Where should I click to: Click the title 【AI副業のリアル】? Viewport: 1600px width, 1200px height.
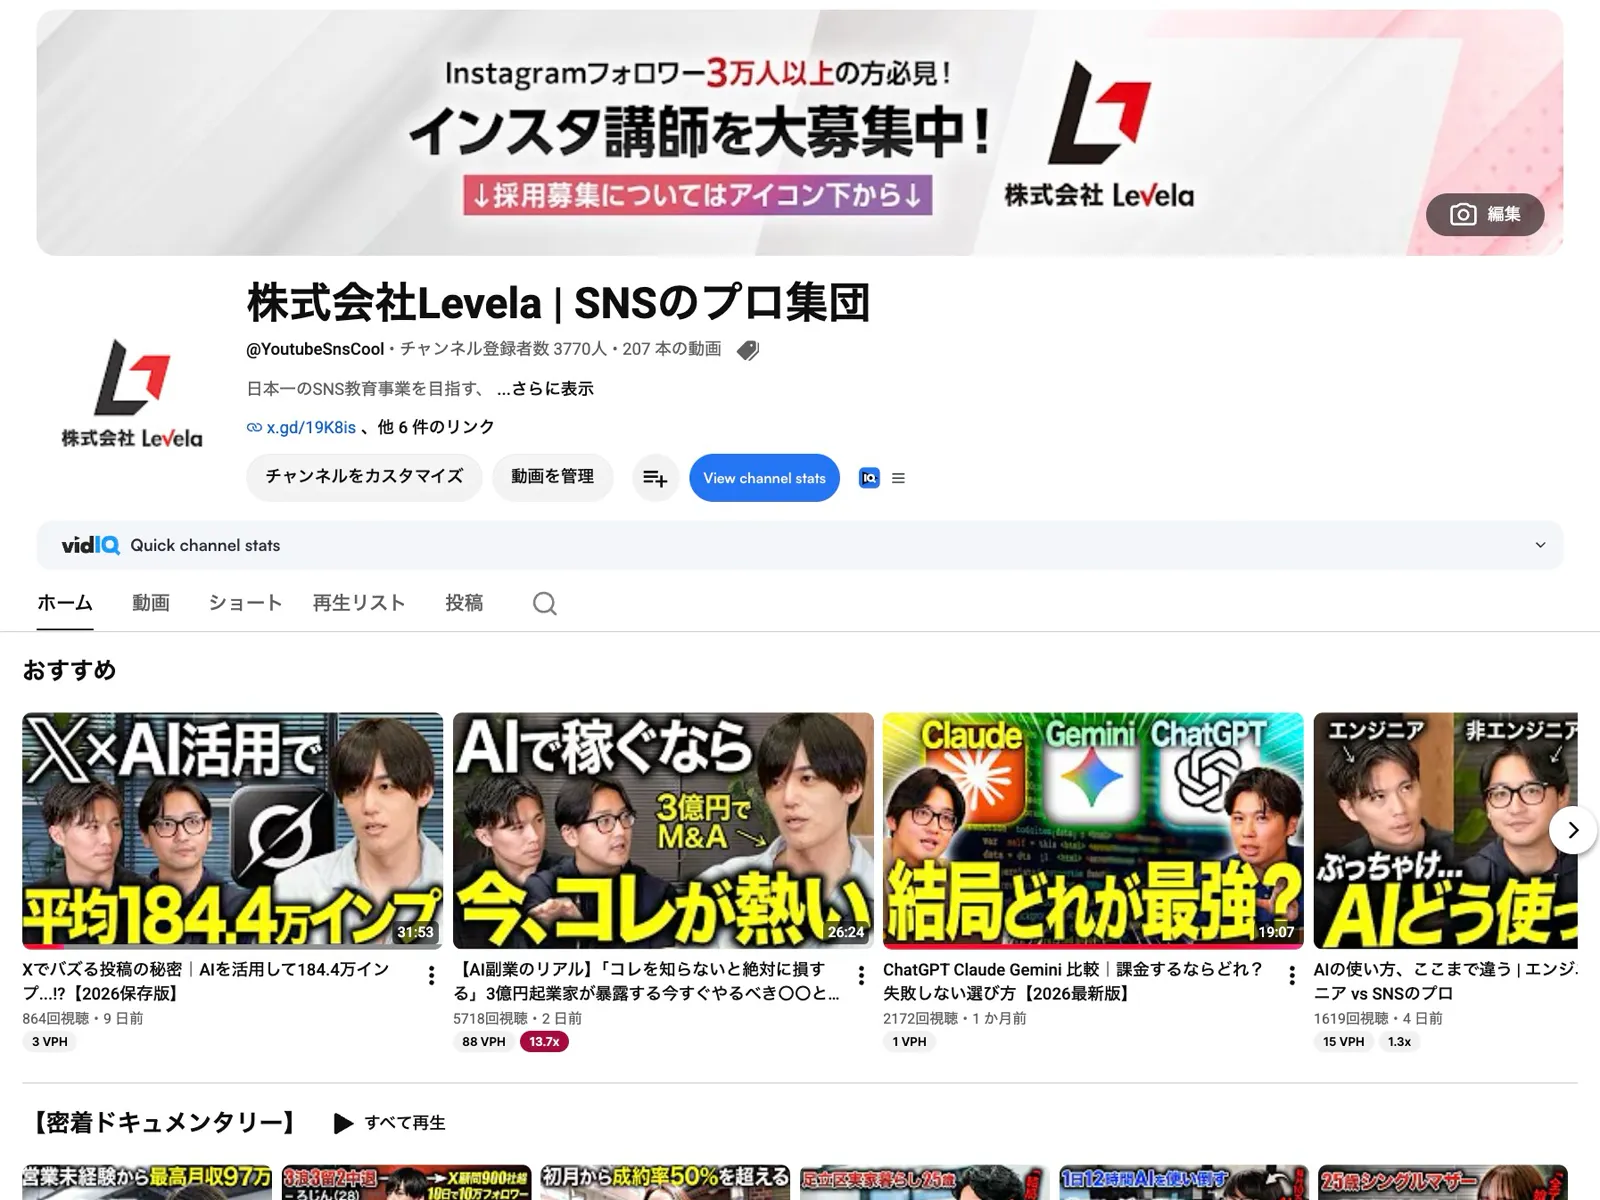click(646, 981)
